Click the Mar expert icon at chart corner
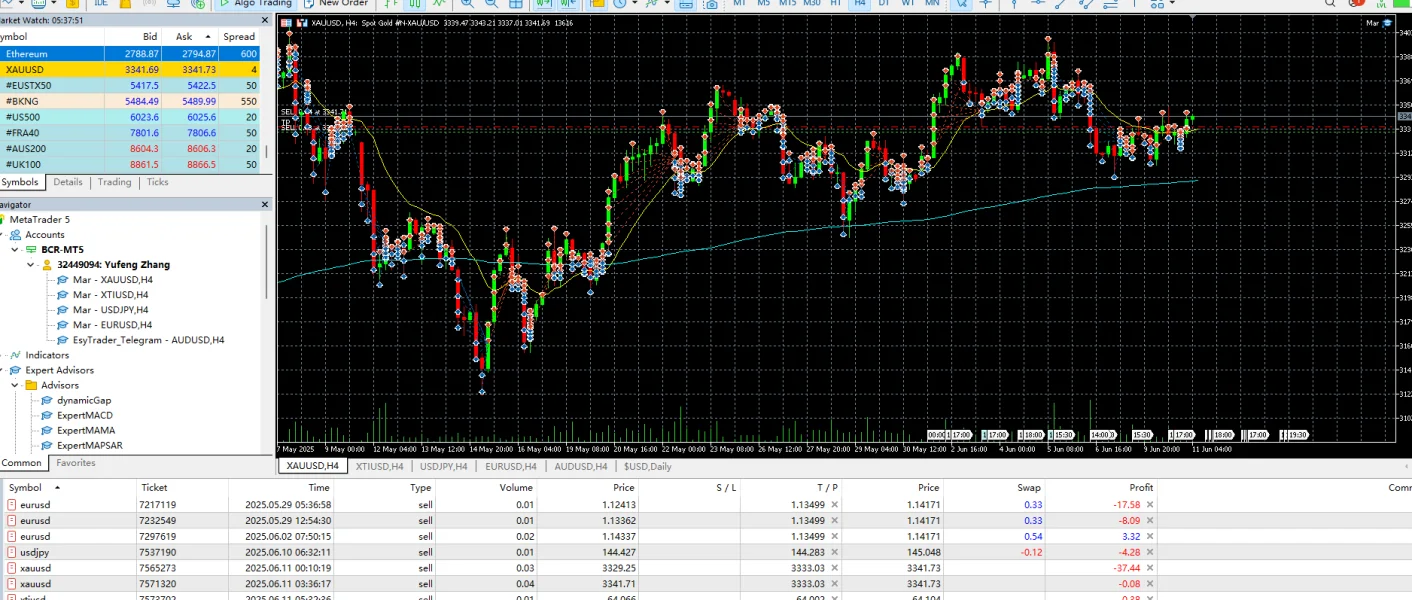 tap(1387, 22)
